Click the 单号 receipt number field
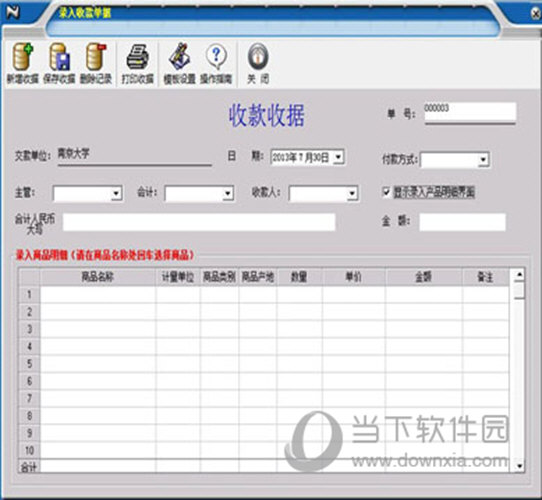Screen dimensions: 542x500 [470, 112]
